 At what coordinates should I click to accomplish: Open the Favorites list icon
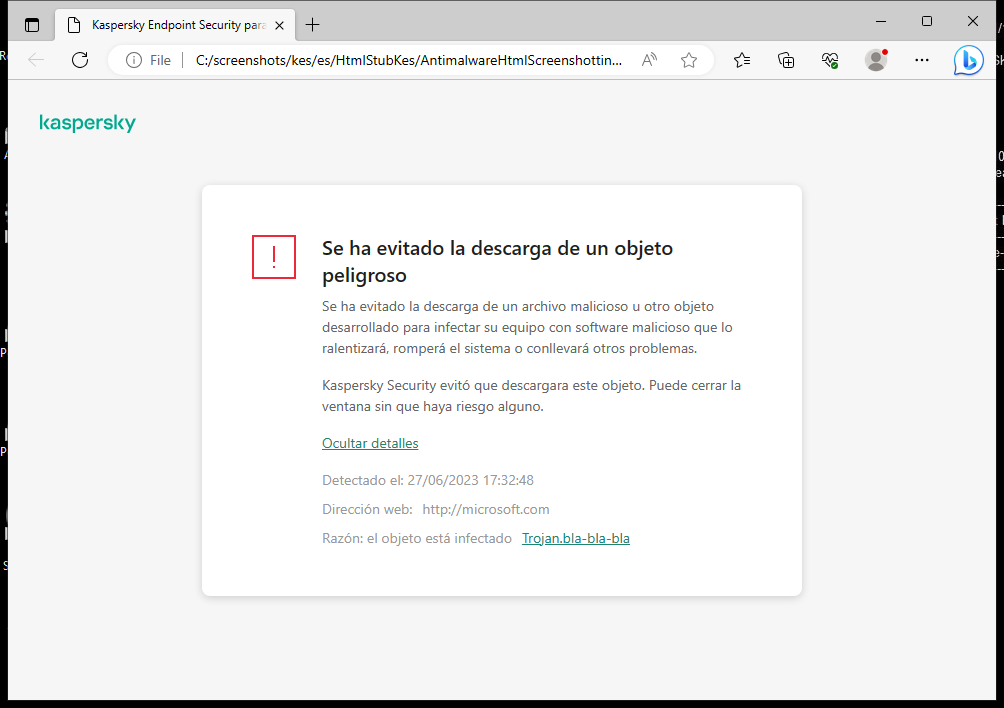(x=742, y=60)
